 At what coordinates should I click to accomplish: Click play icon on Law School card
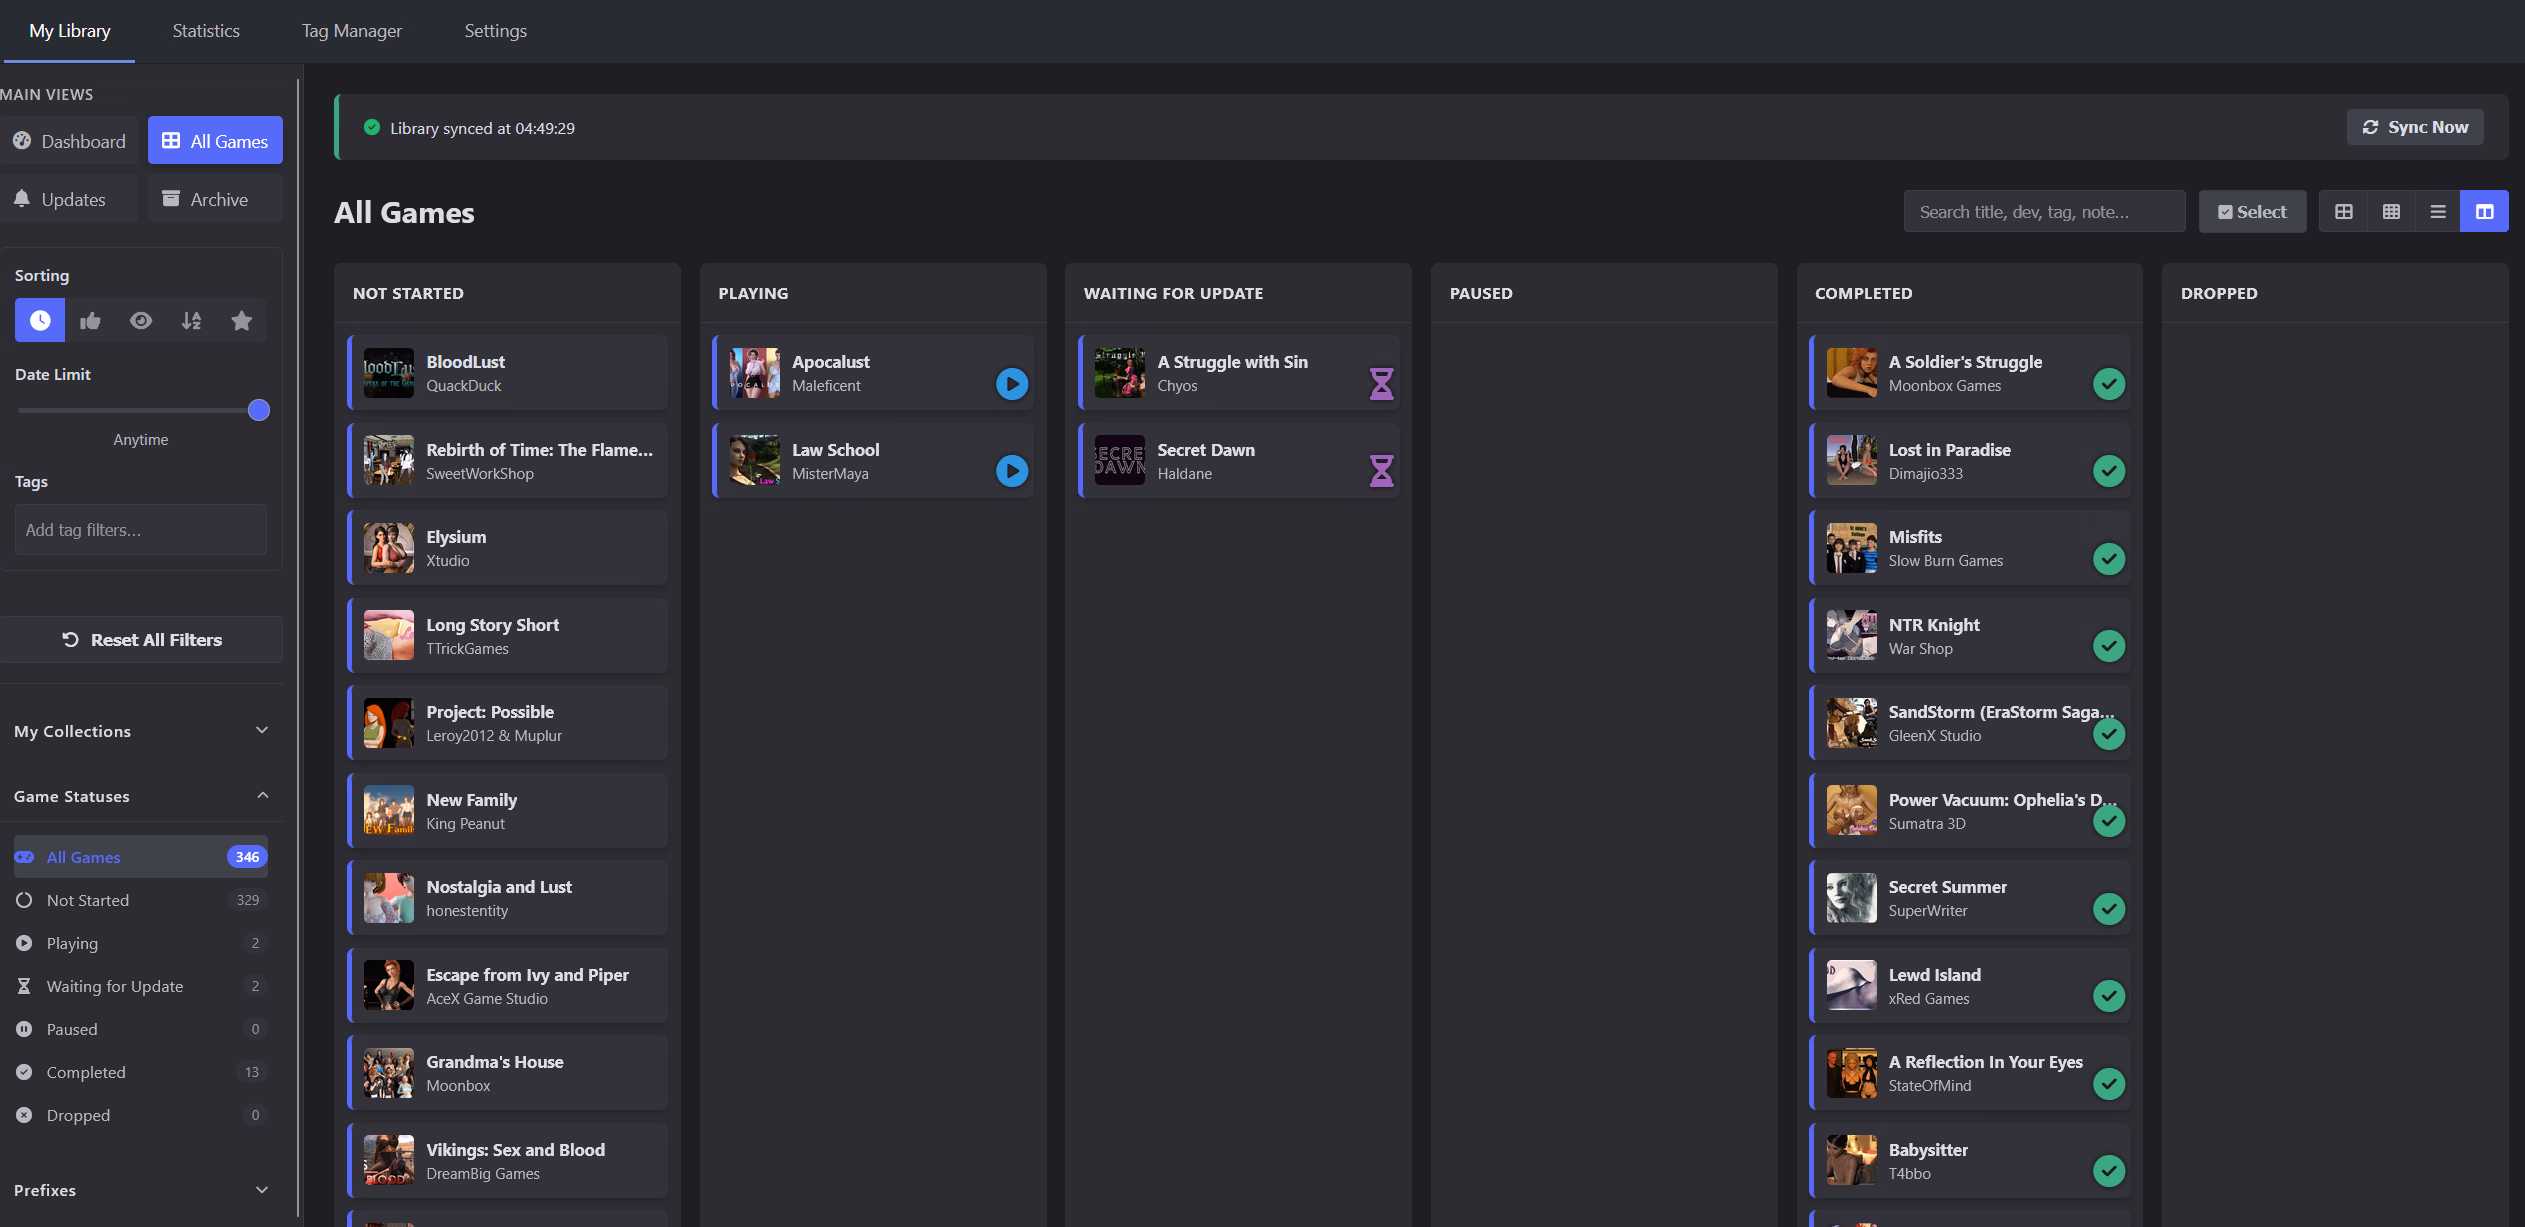(1012, 471)
